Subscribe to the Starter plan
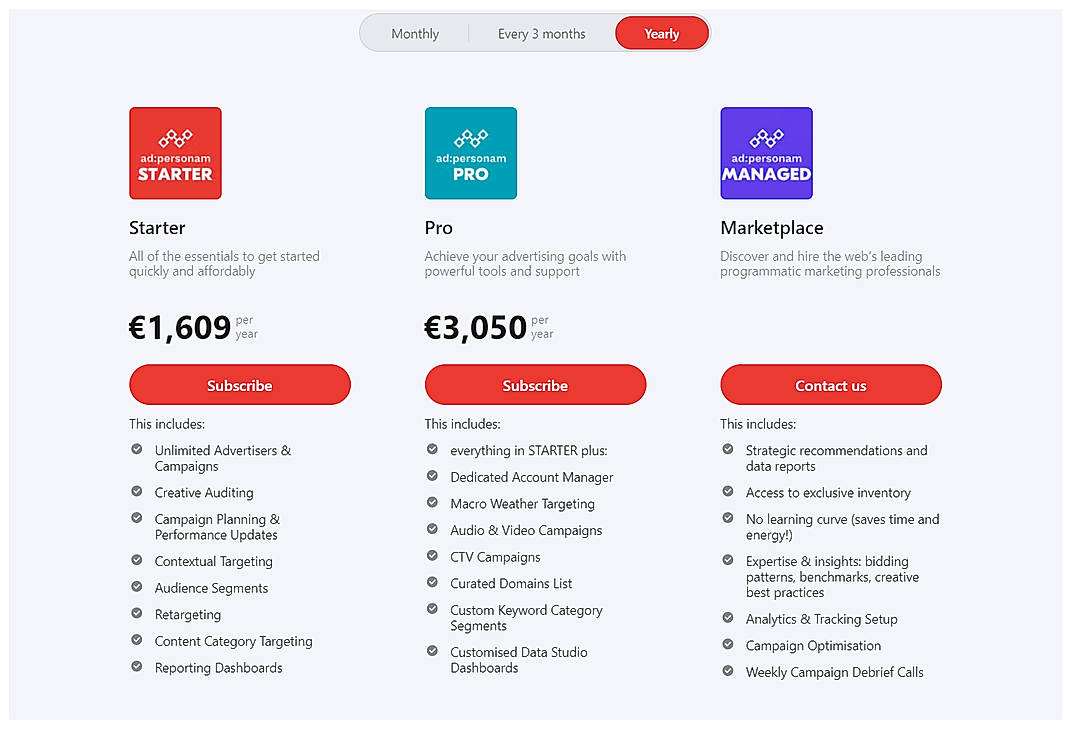1070x730 pixels. pyautogui.click(x=239, y=385)
